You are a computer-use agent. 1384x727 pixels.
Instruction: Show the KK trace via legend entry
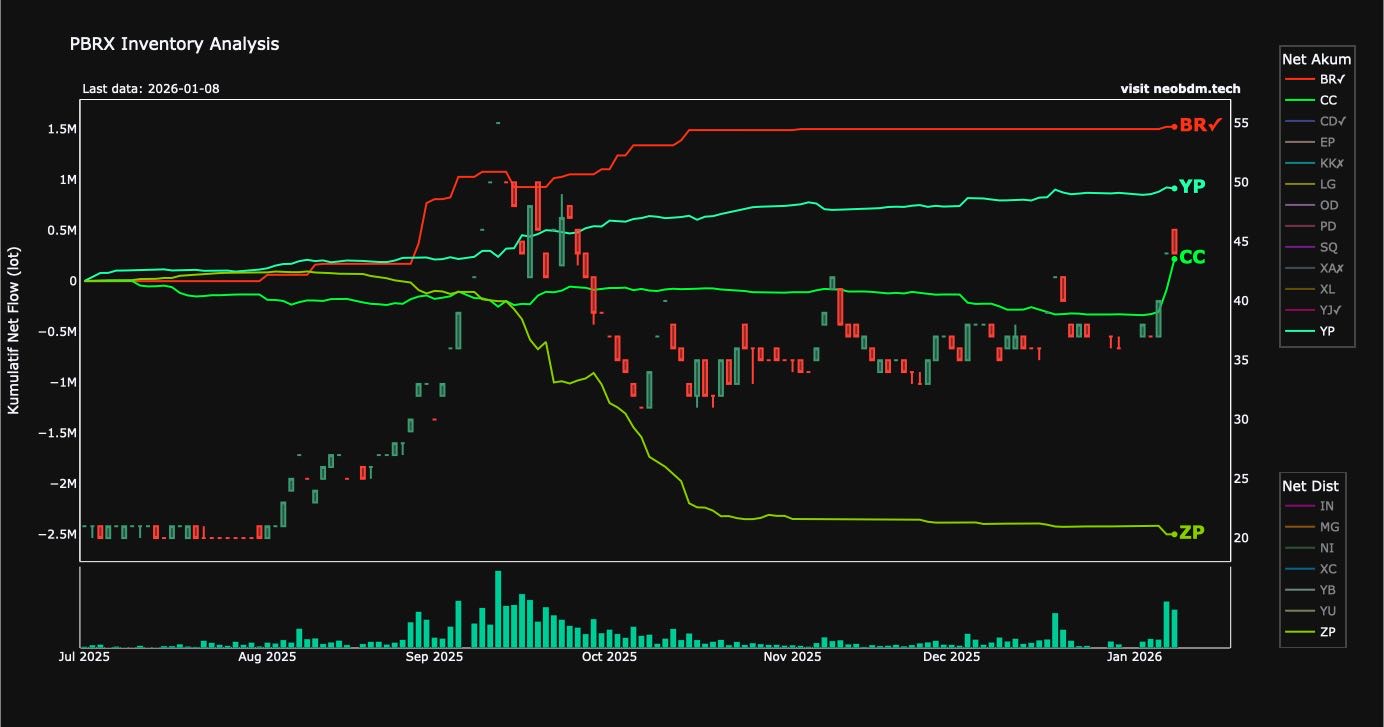click(x=1316, y=163)
